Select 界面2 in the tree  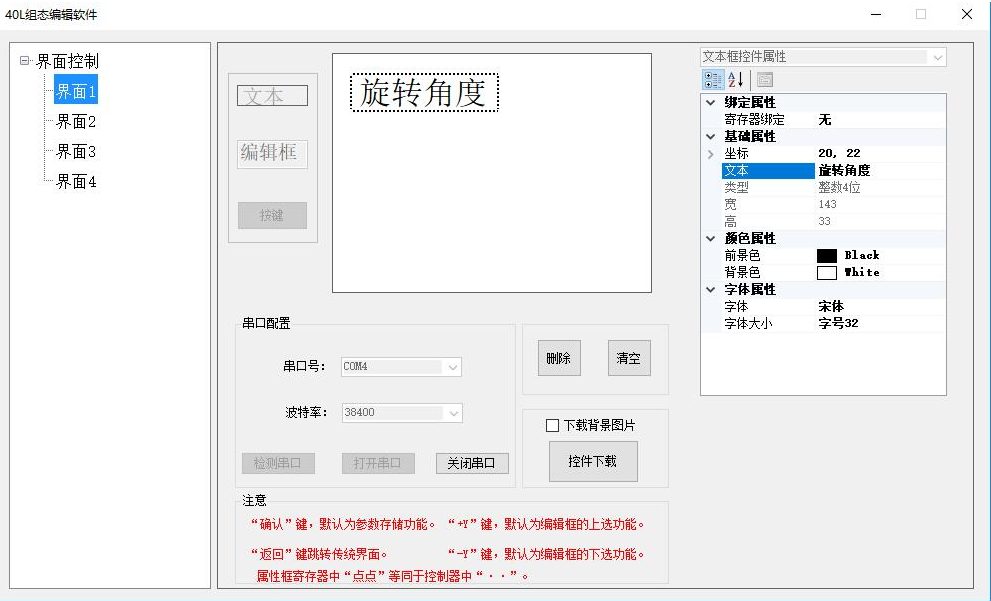point(76,122)
